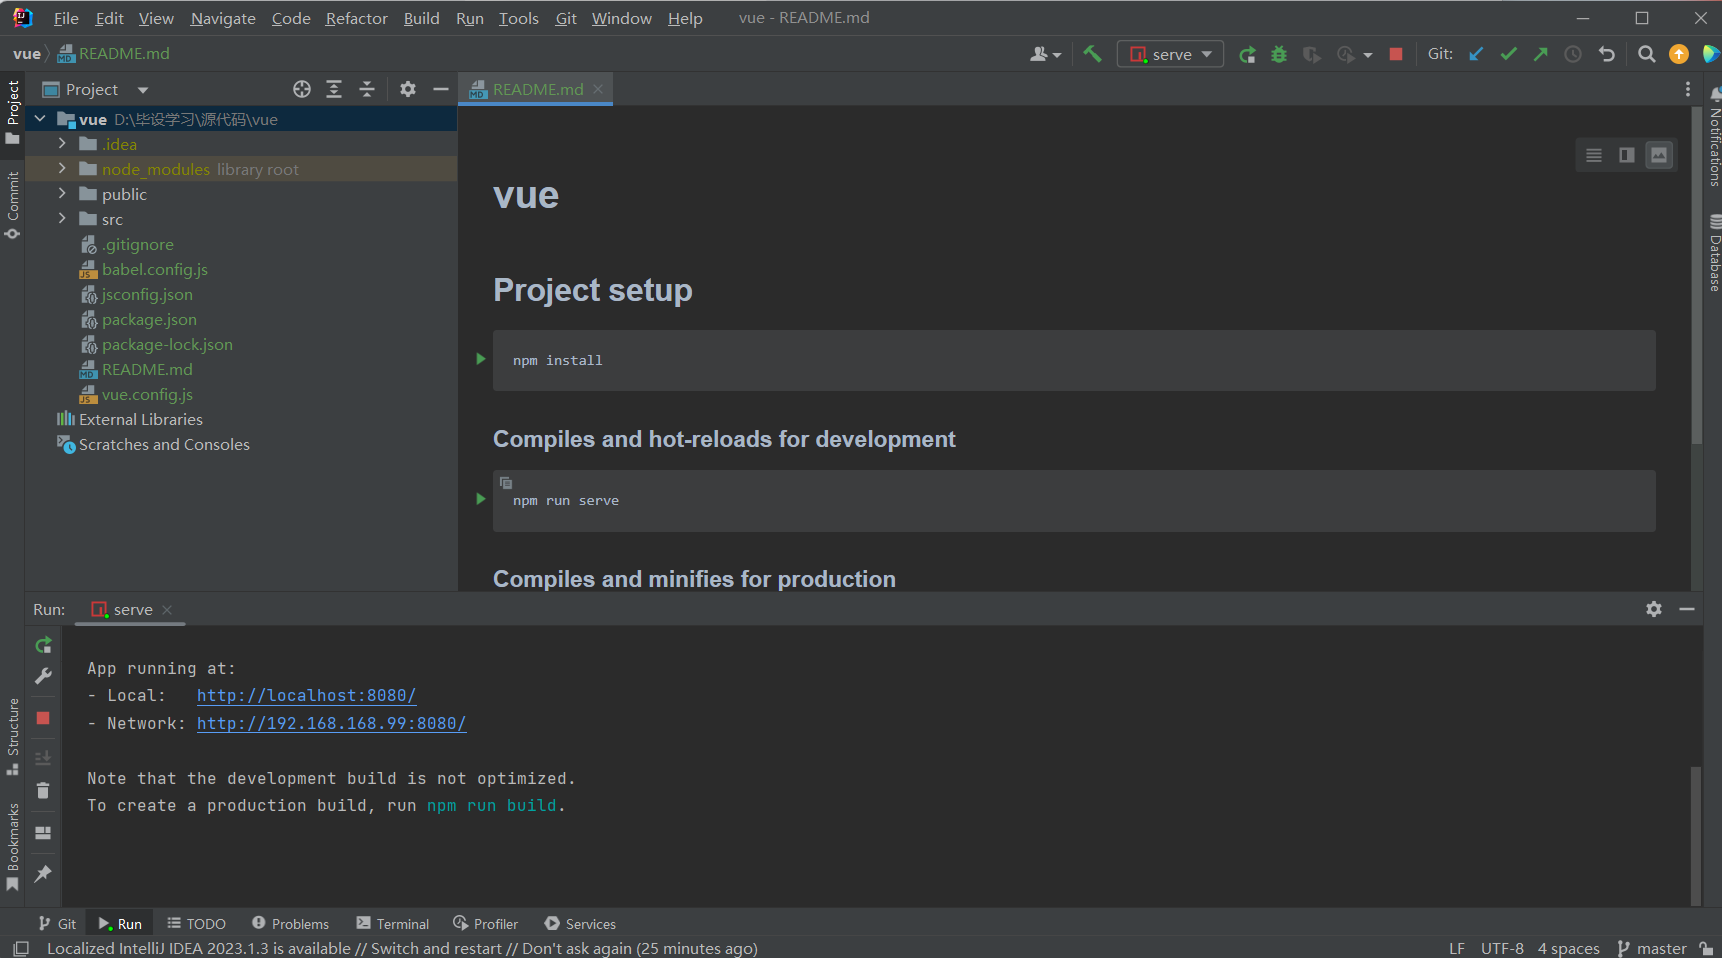Update project from Git with blue arrow

click(x=1476, y=53)
